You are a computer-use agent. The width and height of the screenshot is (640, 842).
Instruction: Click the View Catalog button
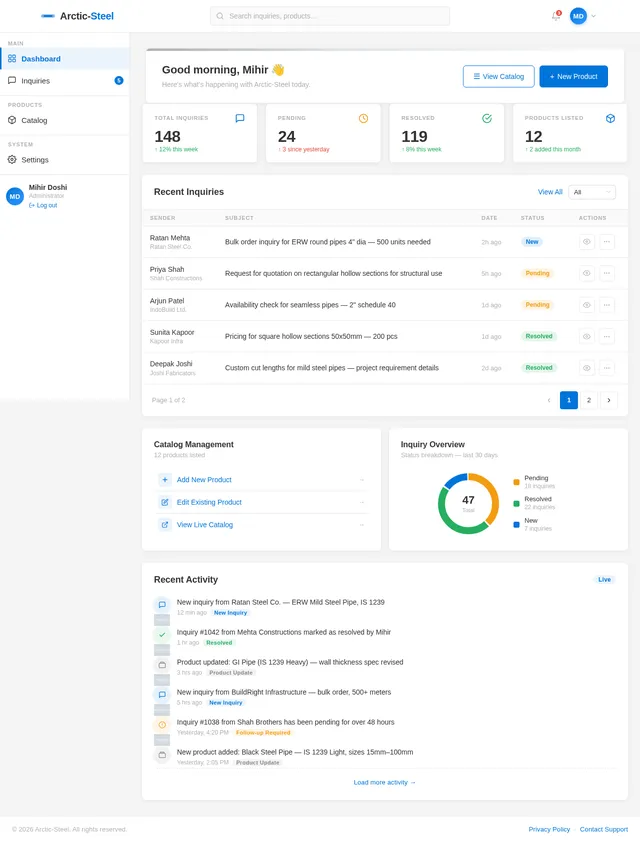(x=498, y=76)
